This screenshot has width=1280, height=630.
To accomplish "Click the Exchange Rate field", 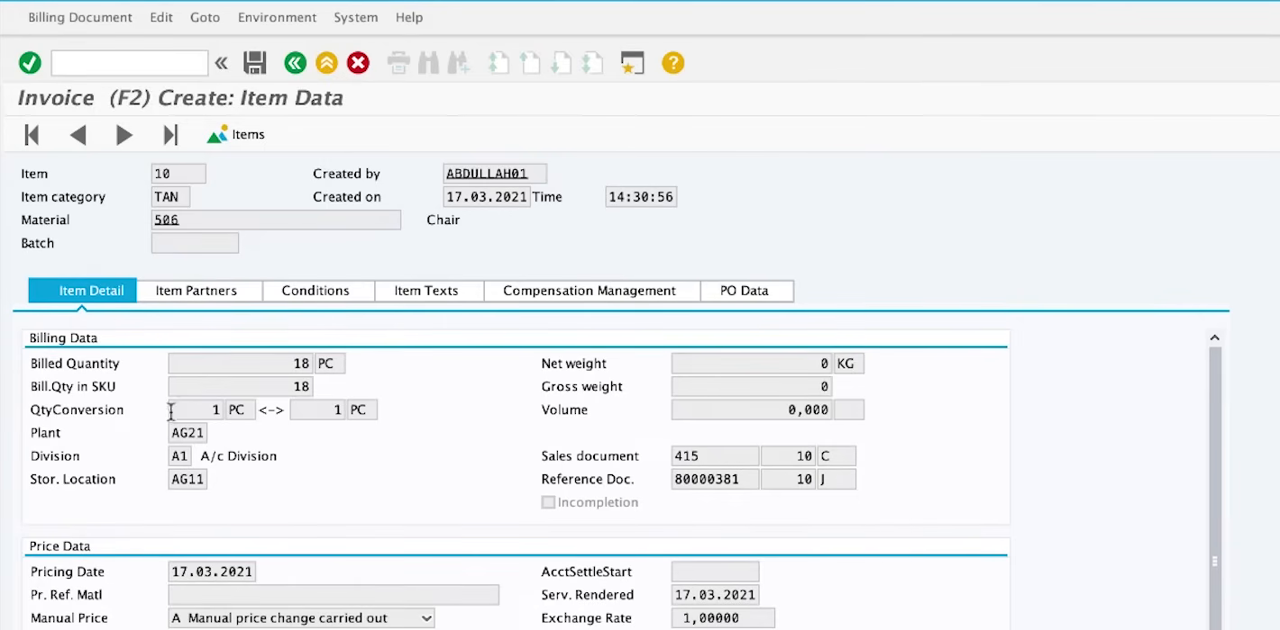I will click(723, 618).
